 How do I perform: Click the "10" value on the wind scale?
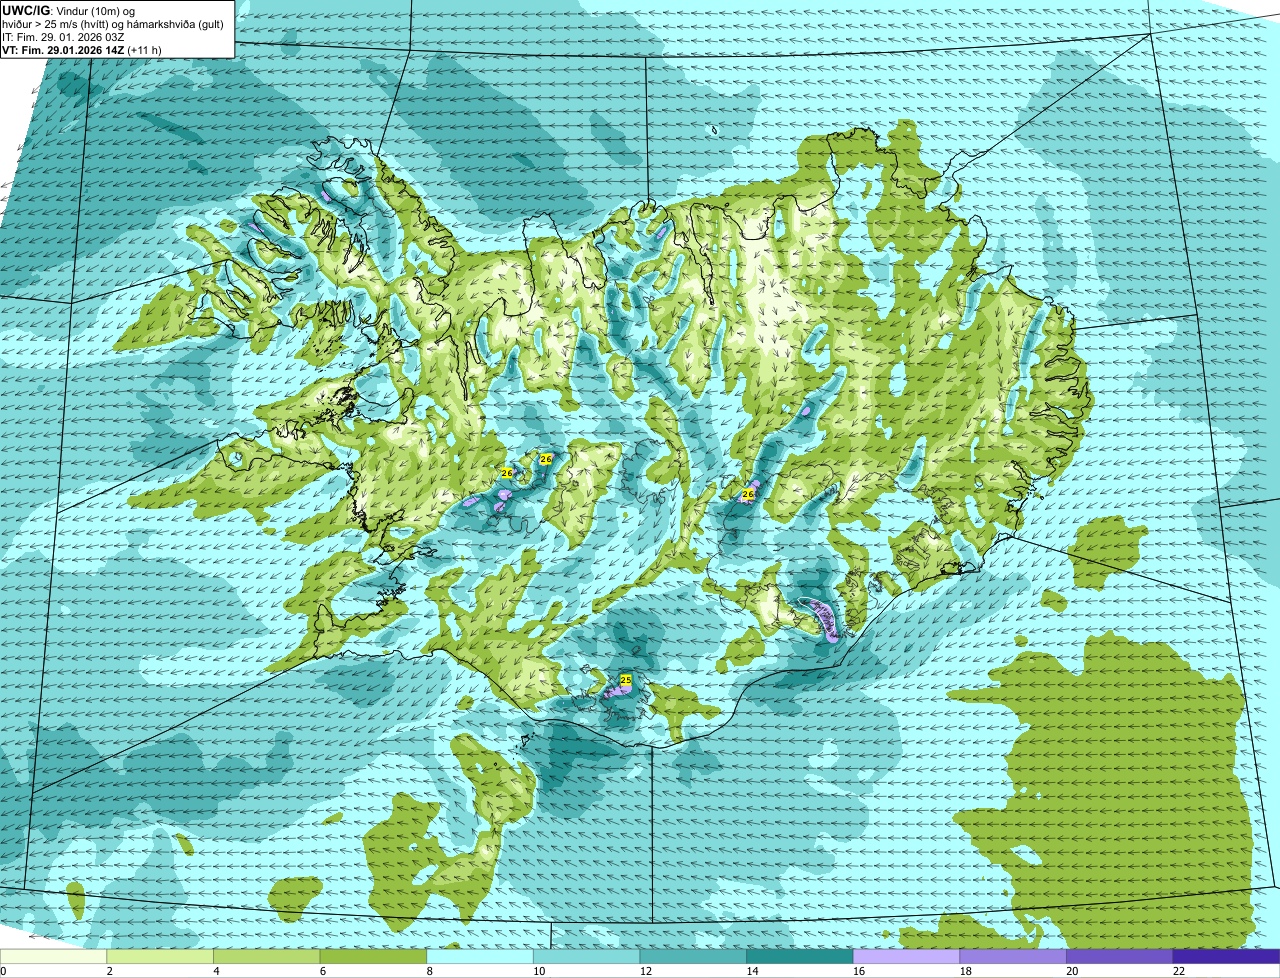click(x=539, y=971)
